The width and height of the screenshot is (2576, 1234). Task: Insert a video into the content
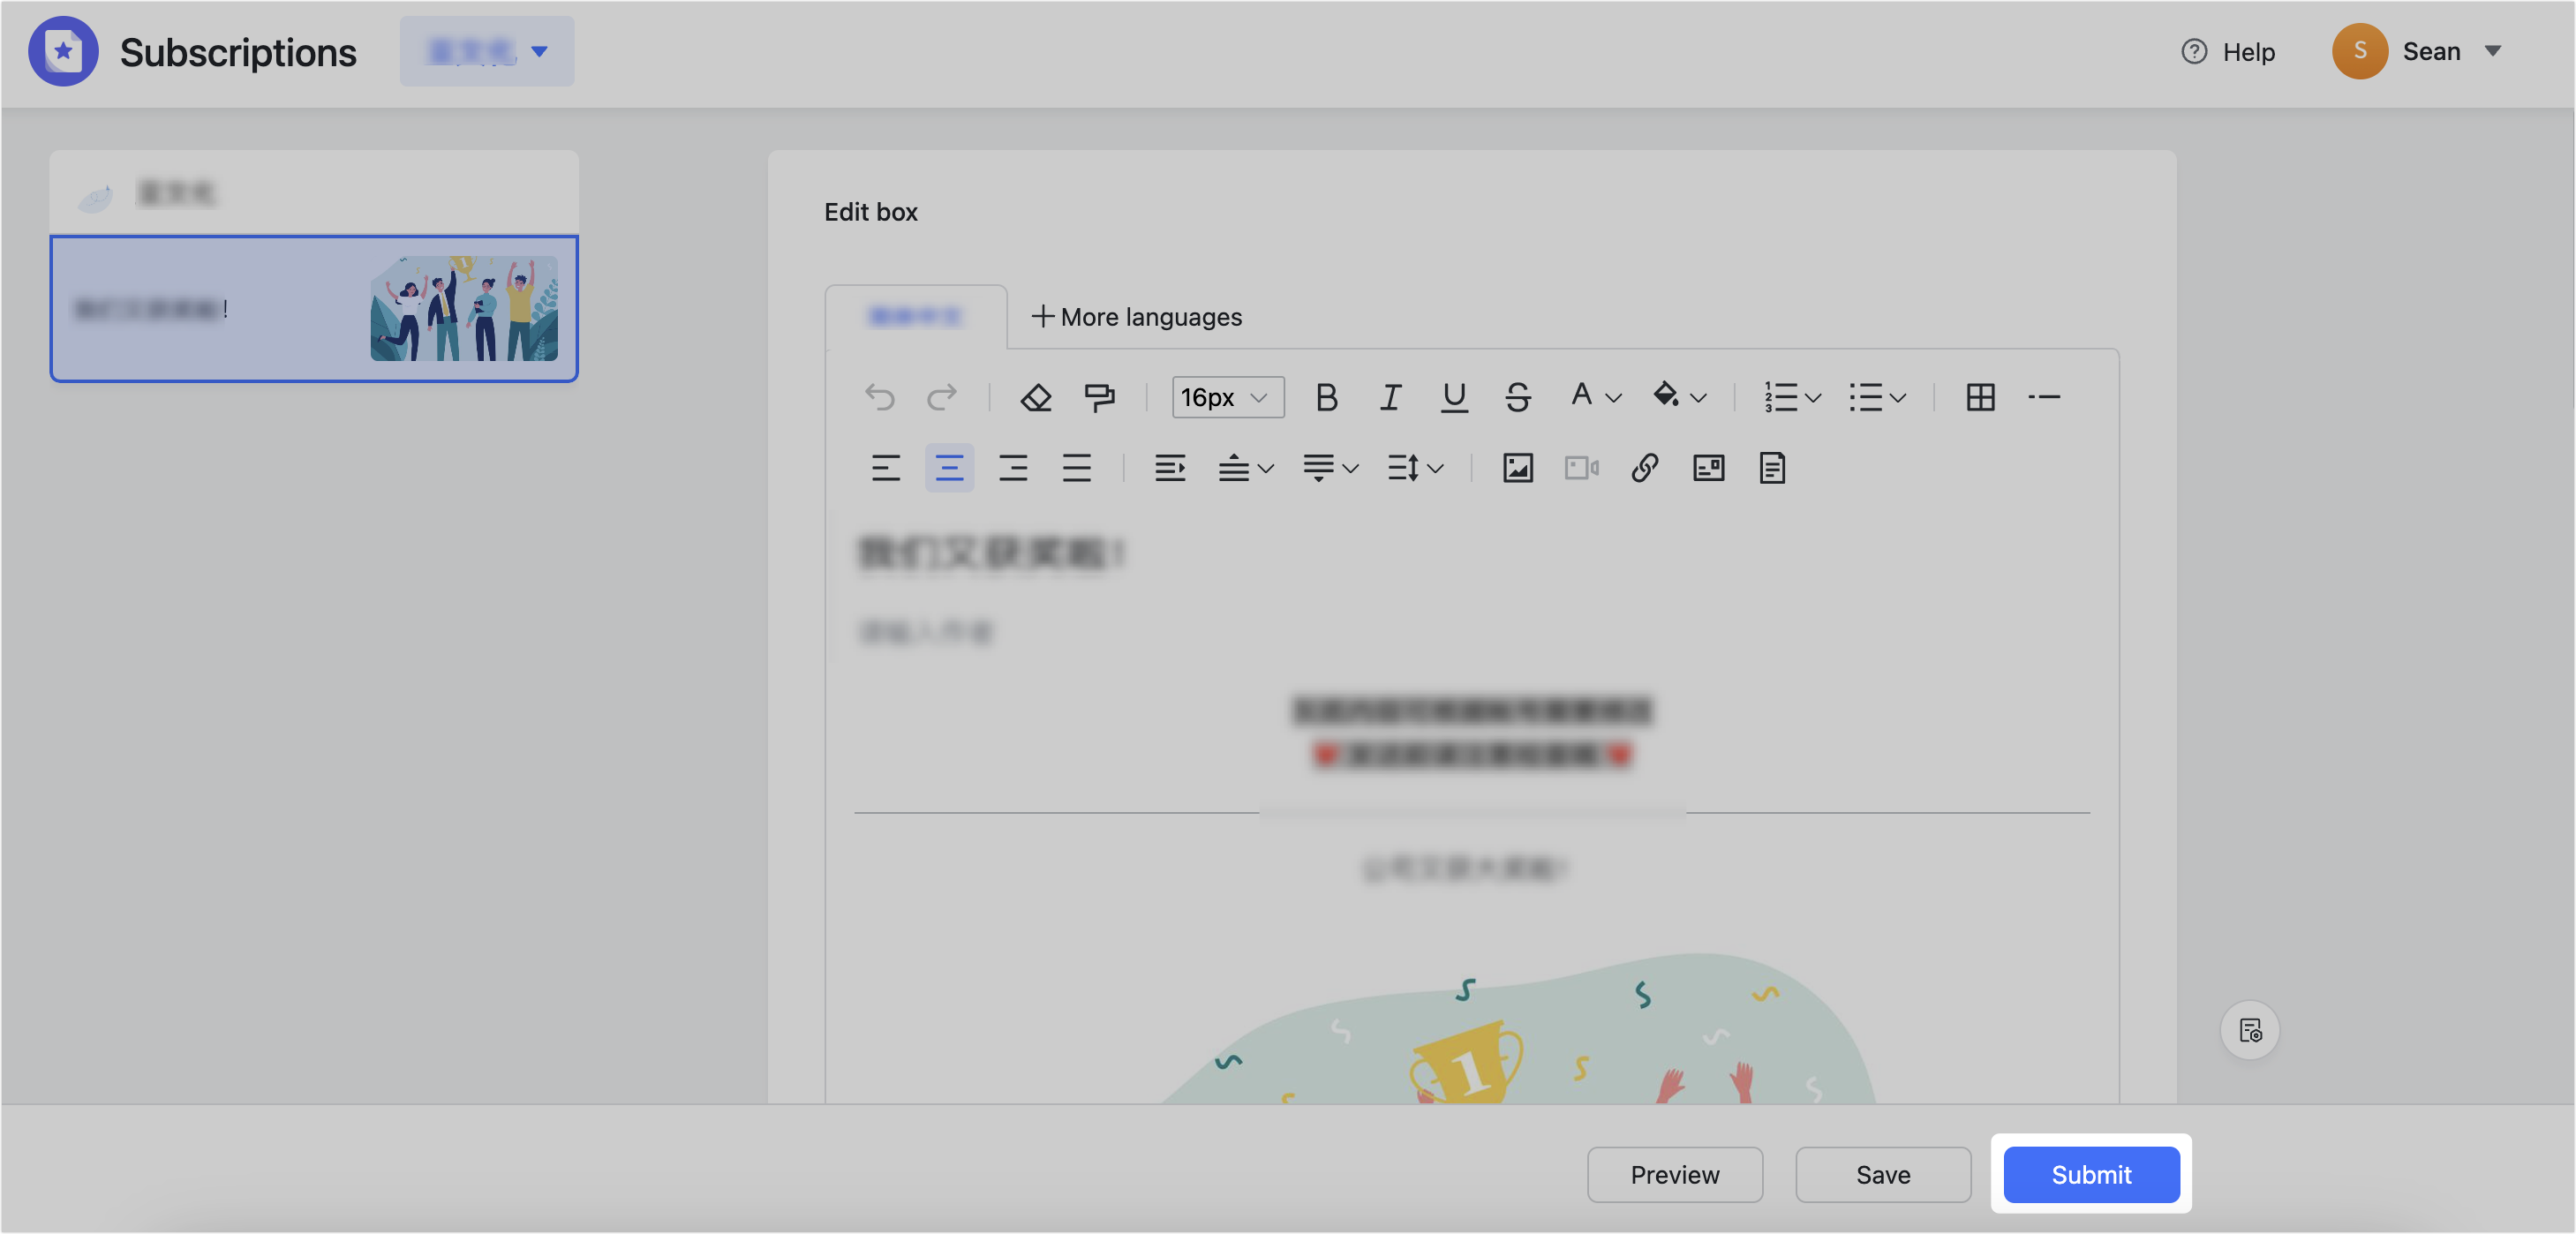pyautogui.click(x=1580, y=467)
